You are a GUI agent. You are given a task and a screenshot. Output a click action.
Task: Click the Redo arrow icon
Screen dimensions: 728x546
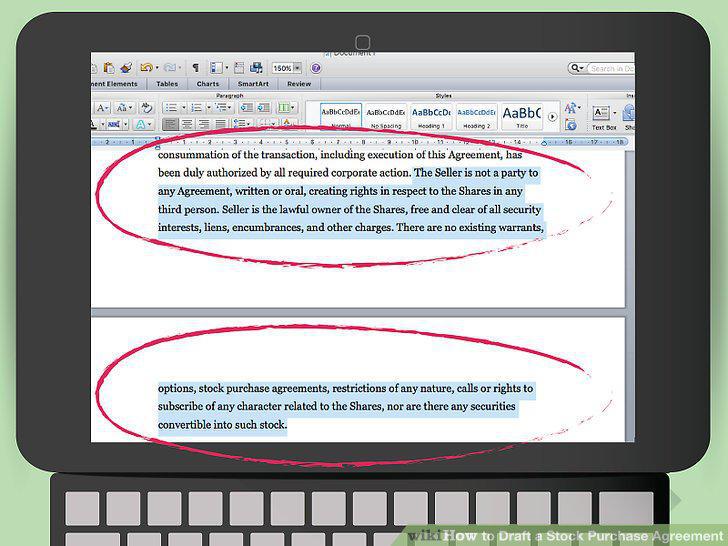[169, 68]
